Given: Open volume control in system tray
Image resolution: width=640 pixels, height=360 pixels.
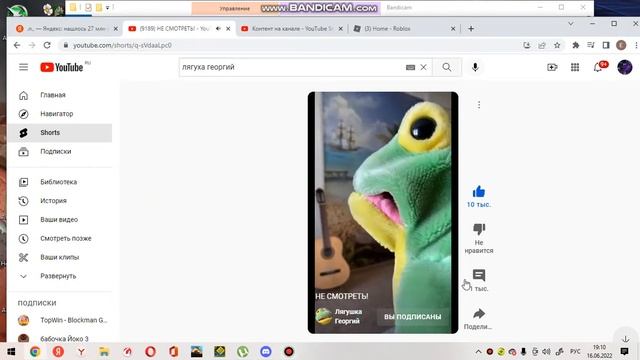Looking at the screenshot, I should [x=547, y=351].
